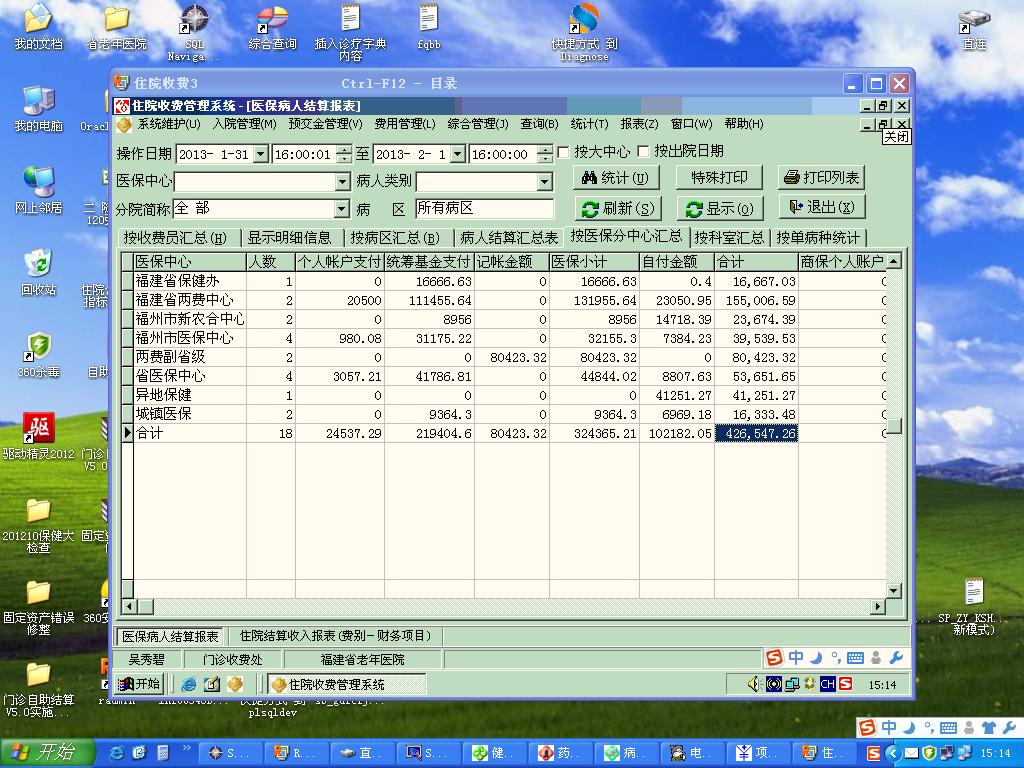Viewport: 1024px width, 768px height.
Task: Click 显示(O) button
Action: pos(720,209)
